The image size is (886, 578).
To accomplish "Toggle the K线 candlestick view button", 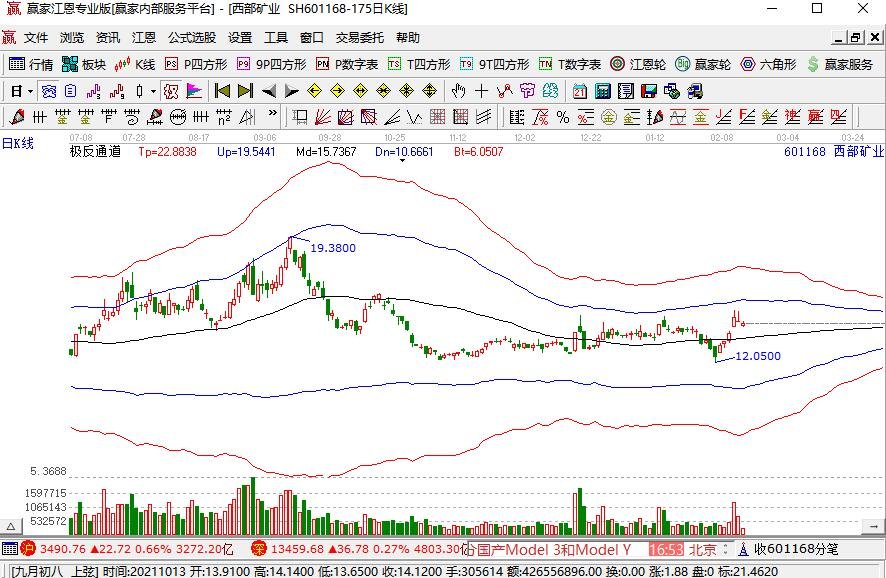I will (x=134, y=64).
